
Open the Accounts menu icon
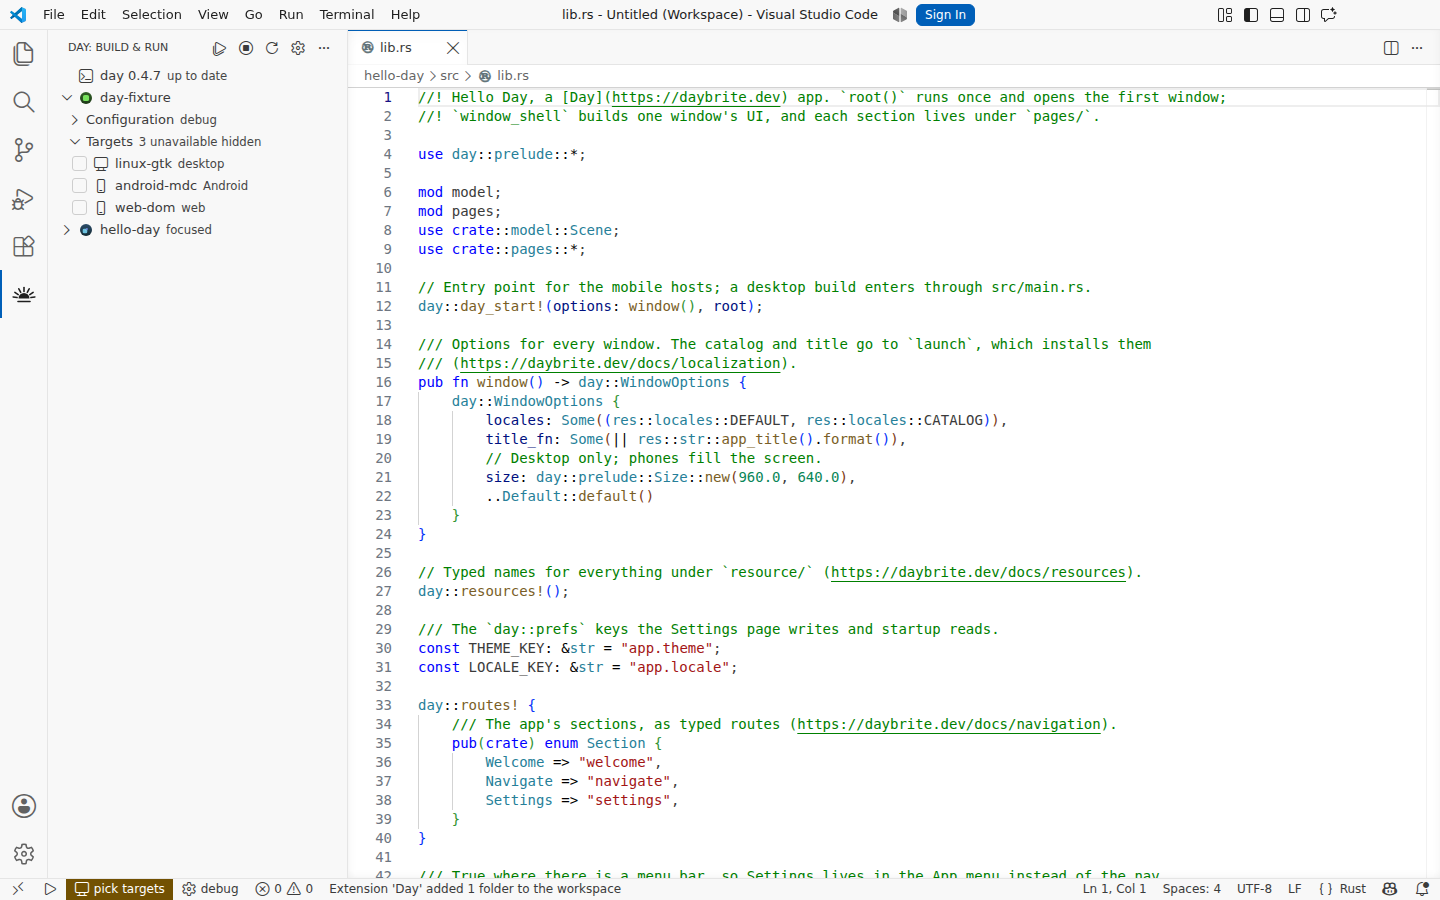point(24,806)
